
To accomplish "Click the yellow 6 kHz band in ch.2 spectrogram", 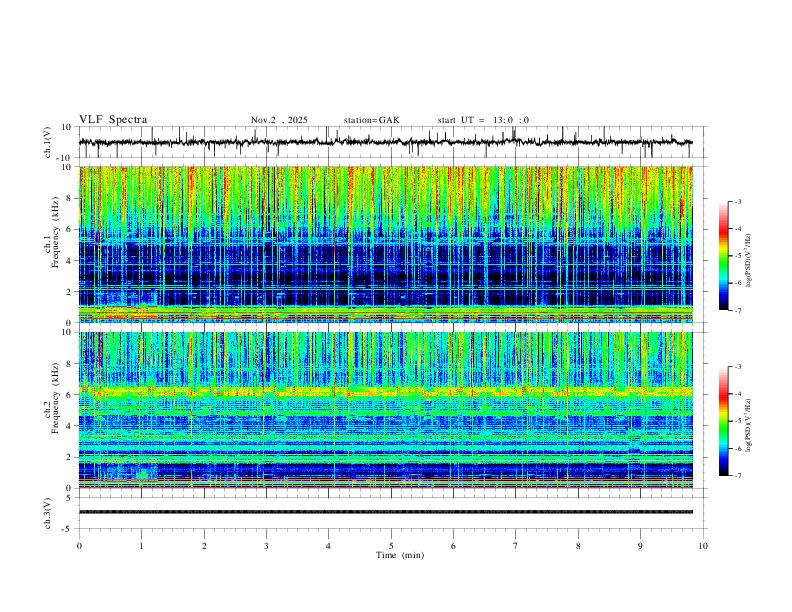I will [385, 391].
